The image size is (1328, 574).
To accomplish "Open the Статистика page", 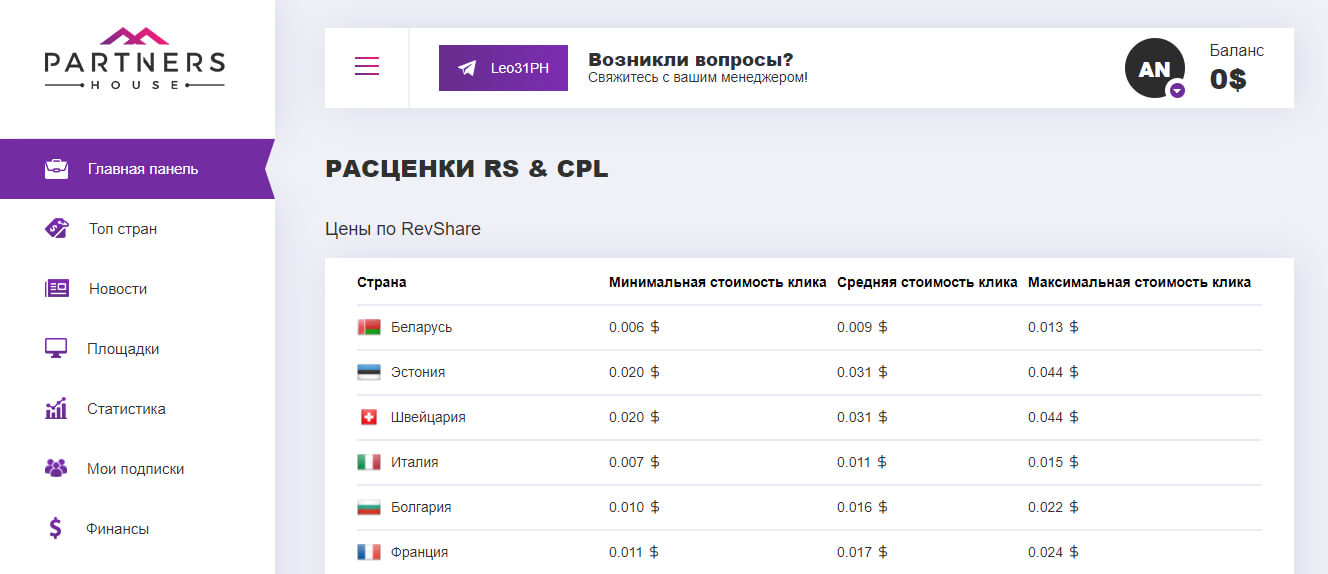I will click(126, 409).
